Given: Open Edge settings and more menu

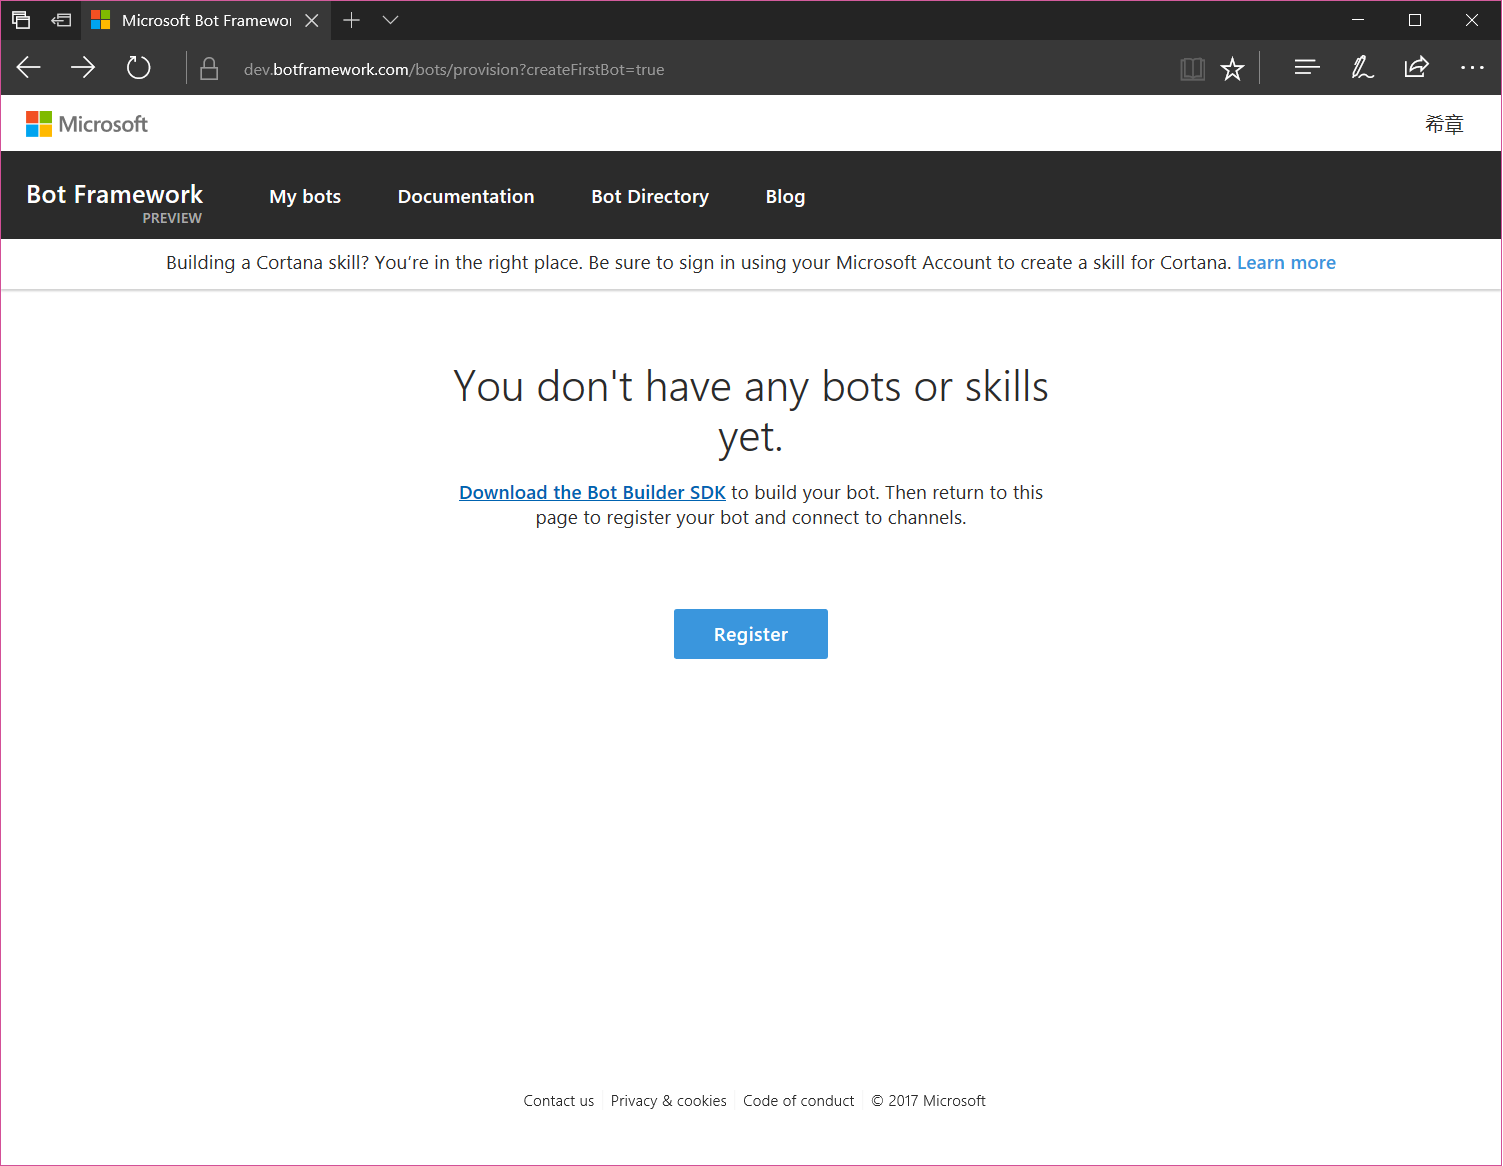Looking at the screenshot, I should click(x=1472, y=67).
